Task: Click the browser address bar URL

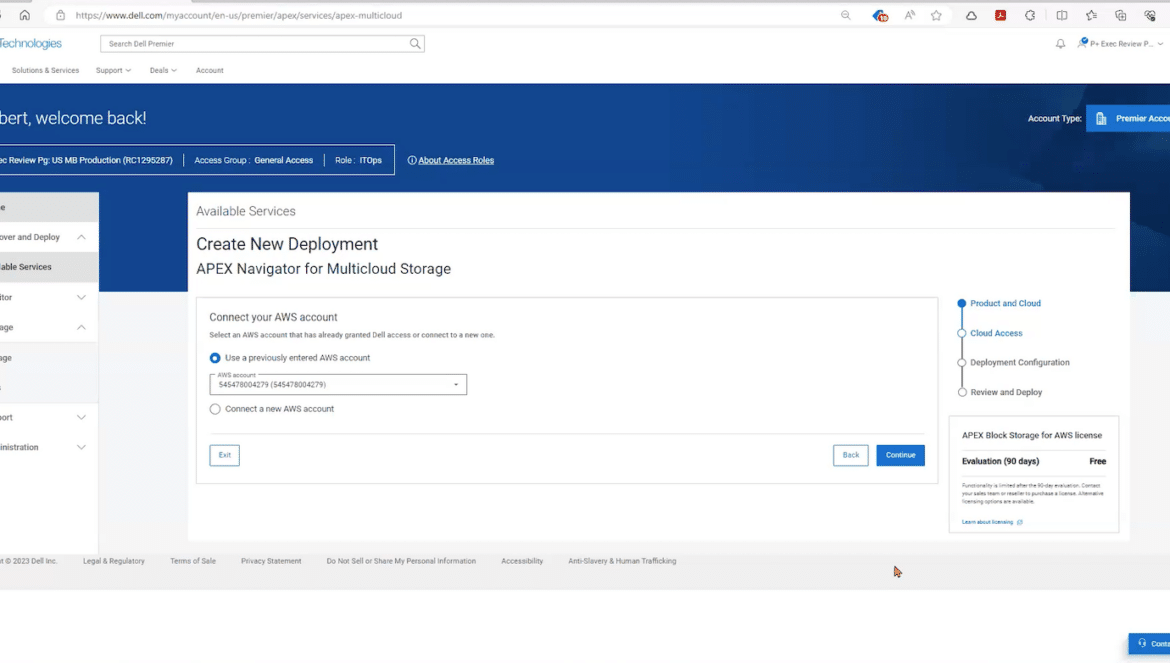Action: [239, 15]
